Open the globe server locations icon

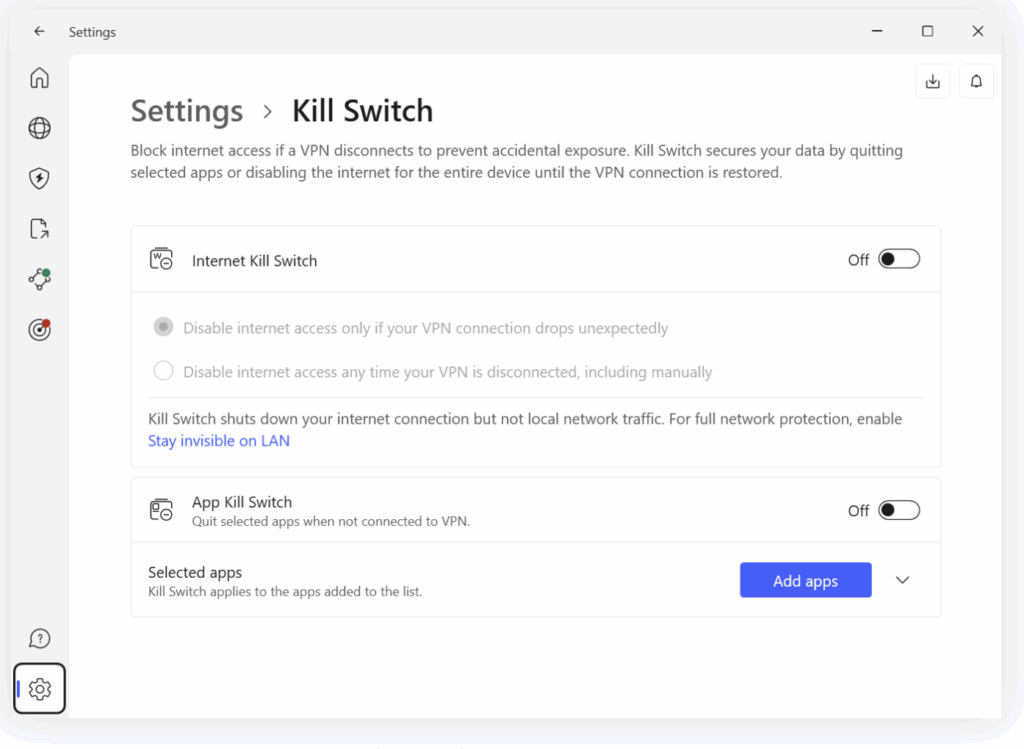[x=39, y=128]
